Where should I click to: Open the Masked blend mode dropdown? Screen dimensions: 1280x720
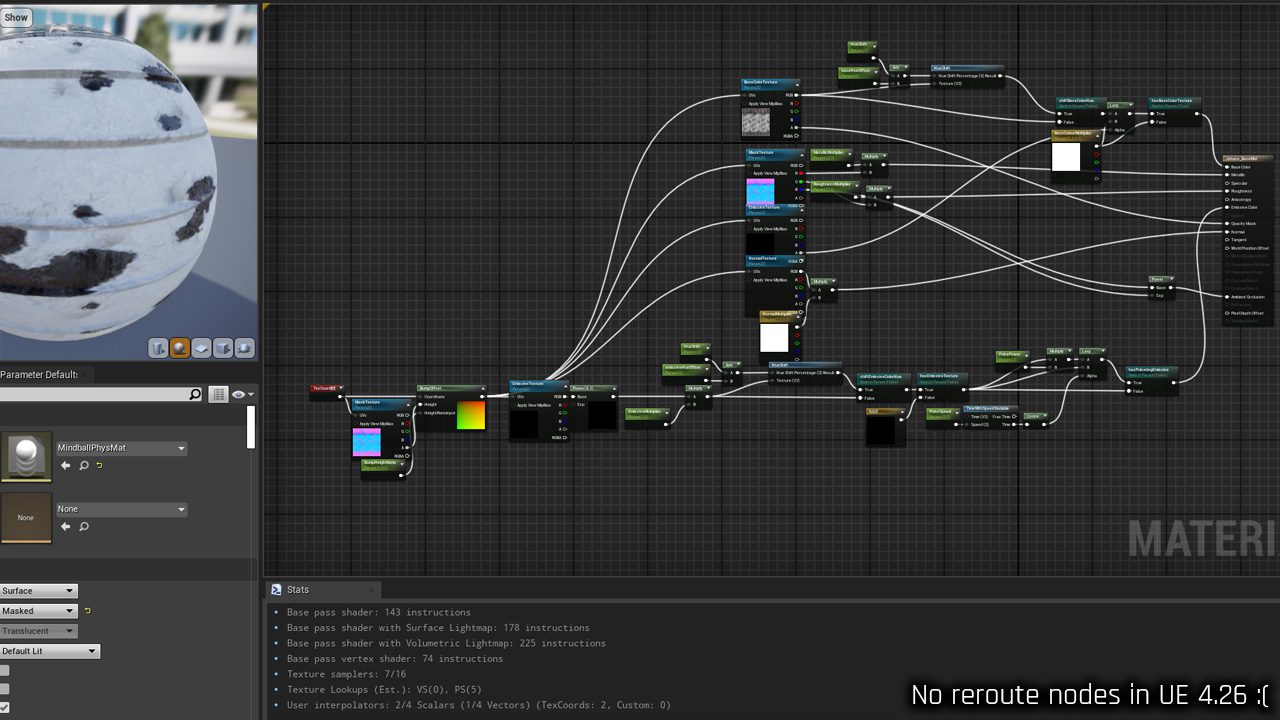pos(38,611)
